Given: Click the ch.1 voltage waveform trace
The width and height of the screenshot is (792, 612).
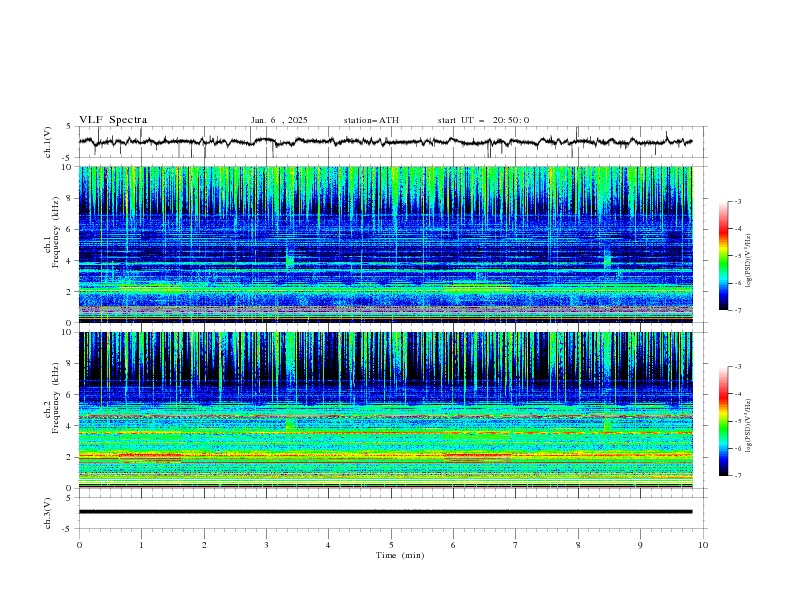Looking at the screenshot, I should point(385,142).
